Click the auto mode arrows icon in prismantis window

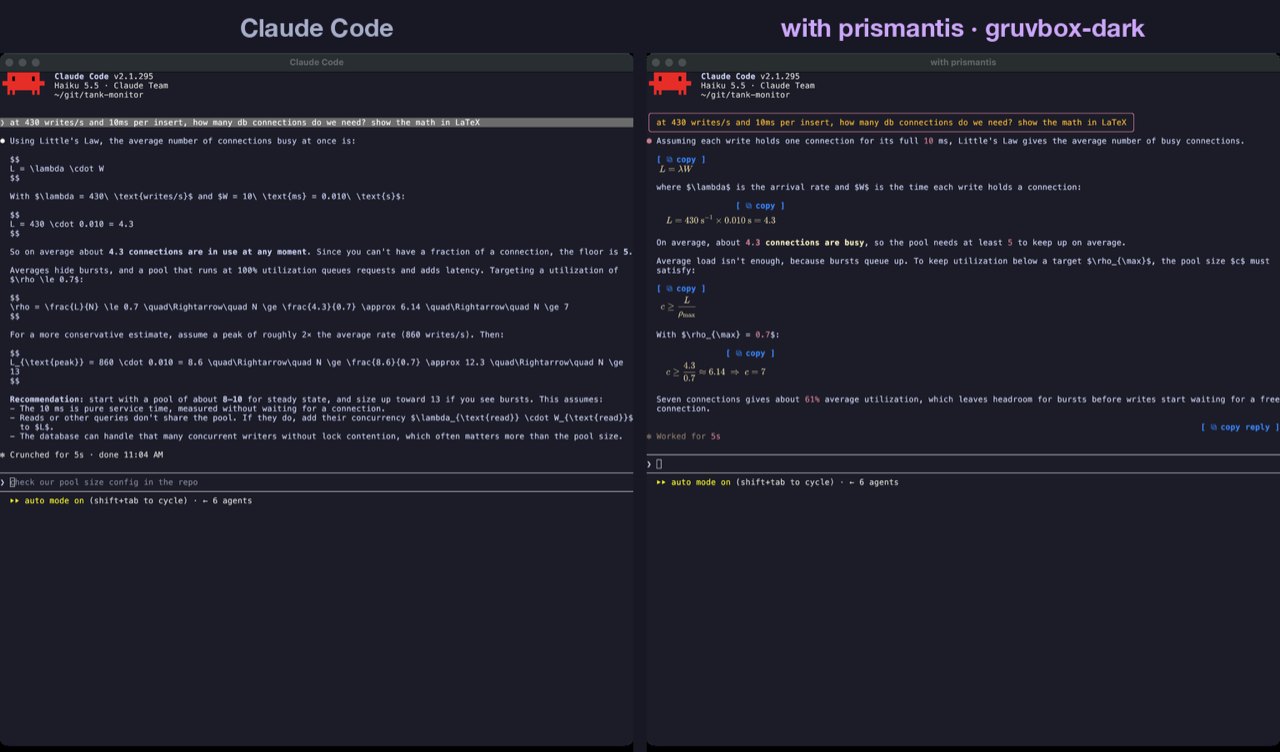click(x=661, y=482)
